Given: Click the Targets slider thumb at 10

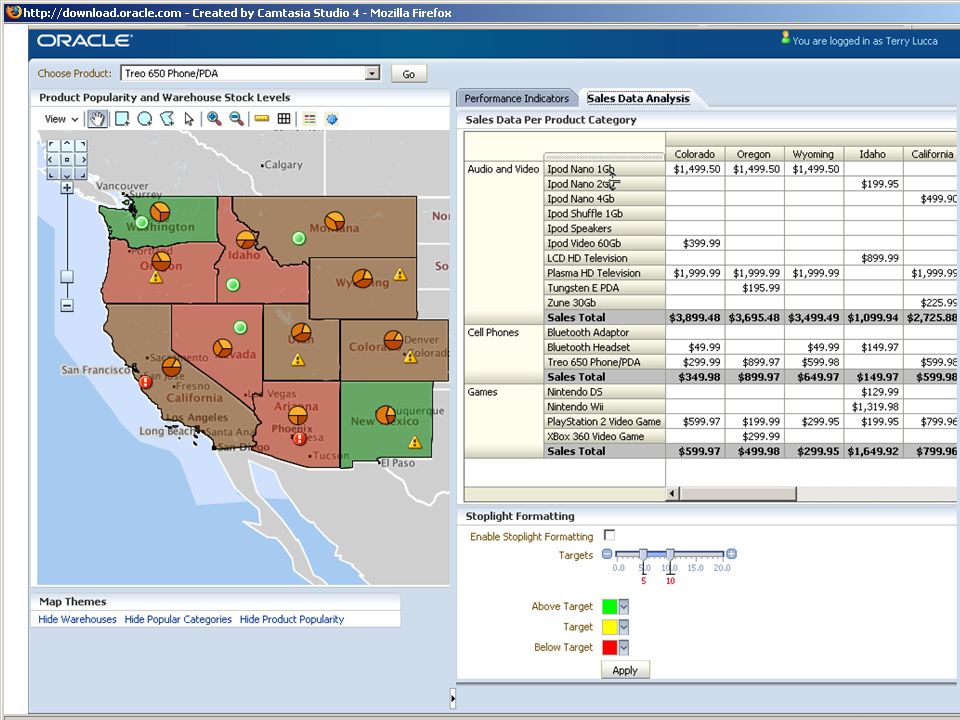Looking at the screenshot, I should [670, 555].
